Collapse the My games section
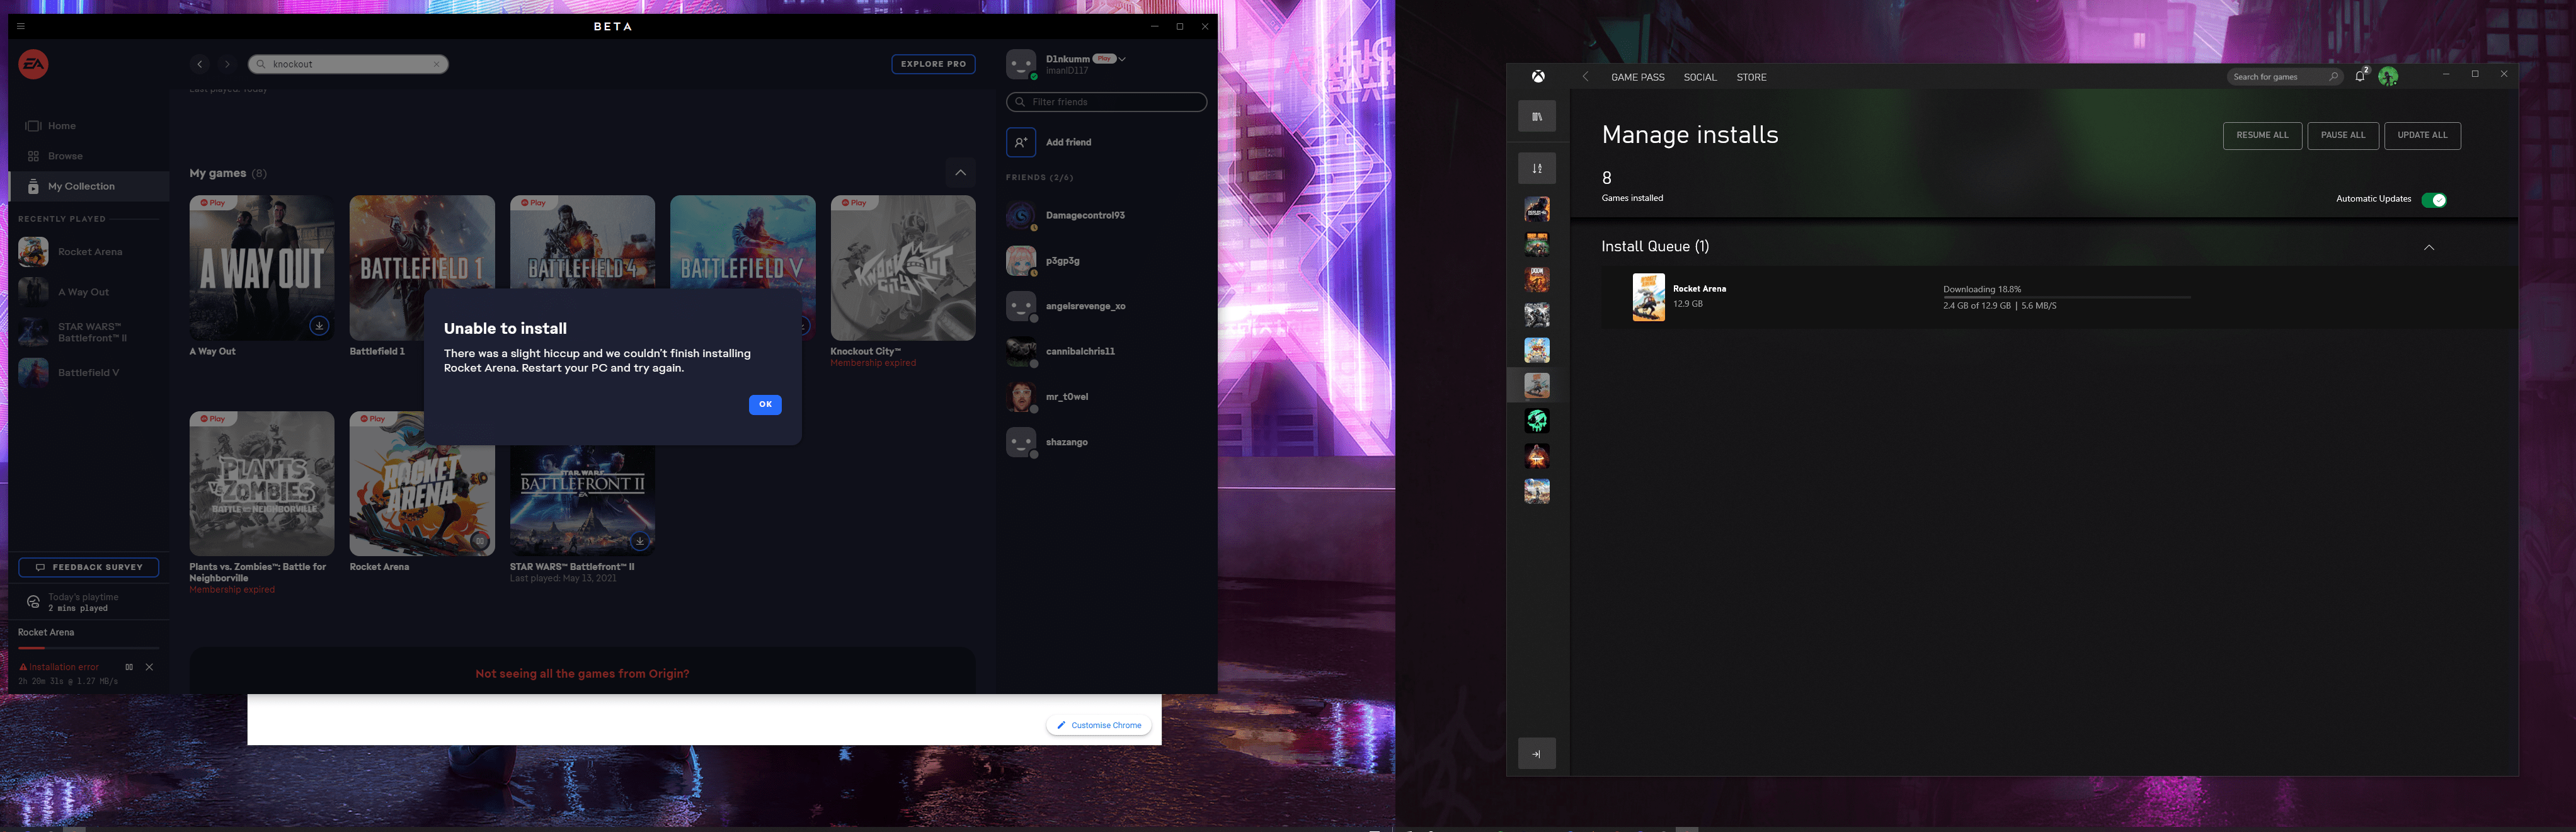The width and height of the screenshot is (2576, 832). coord(960,173)
